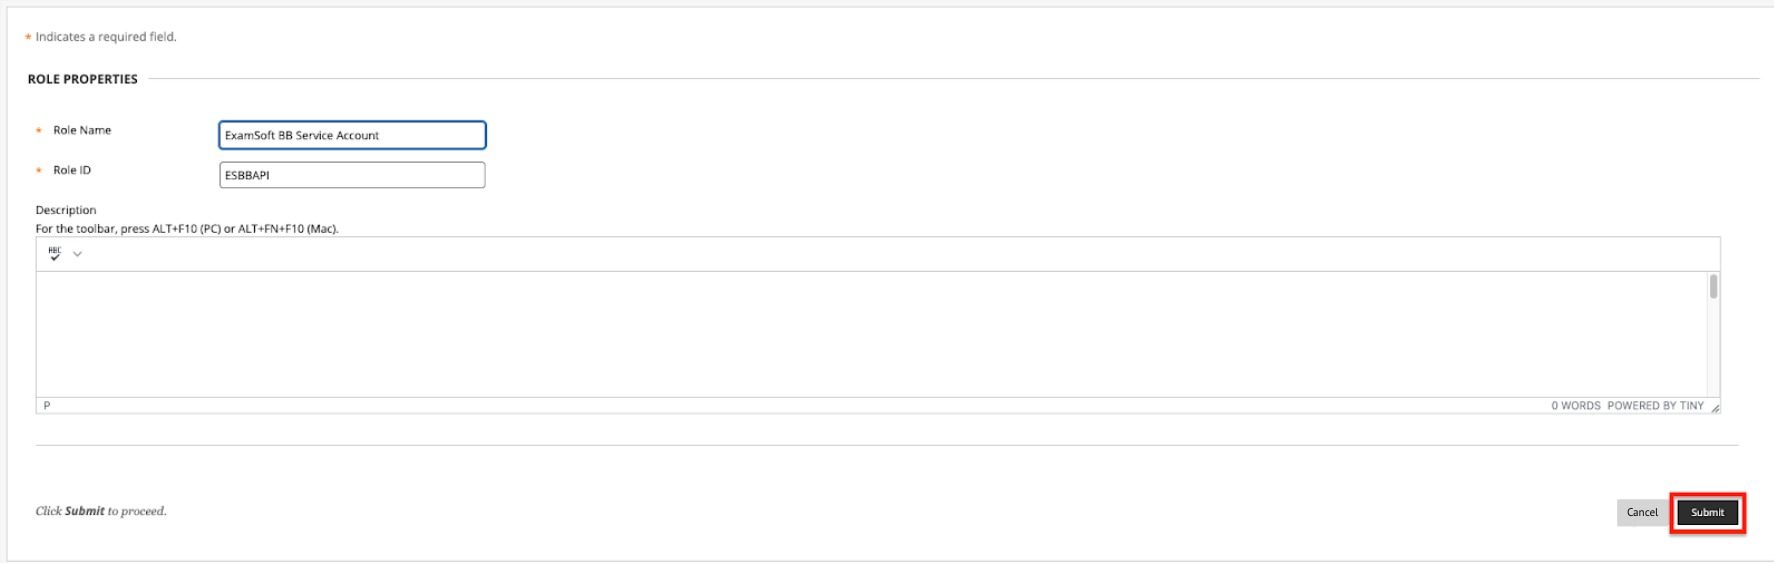The width and height of the screenshot is (1774, 563).
Task: Click the Description label text
Action: tap(66, 210)
